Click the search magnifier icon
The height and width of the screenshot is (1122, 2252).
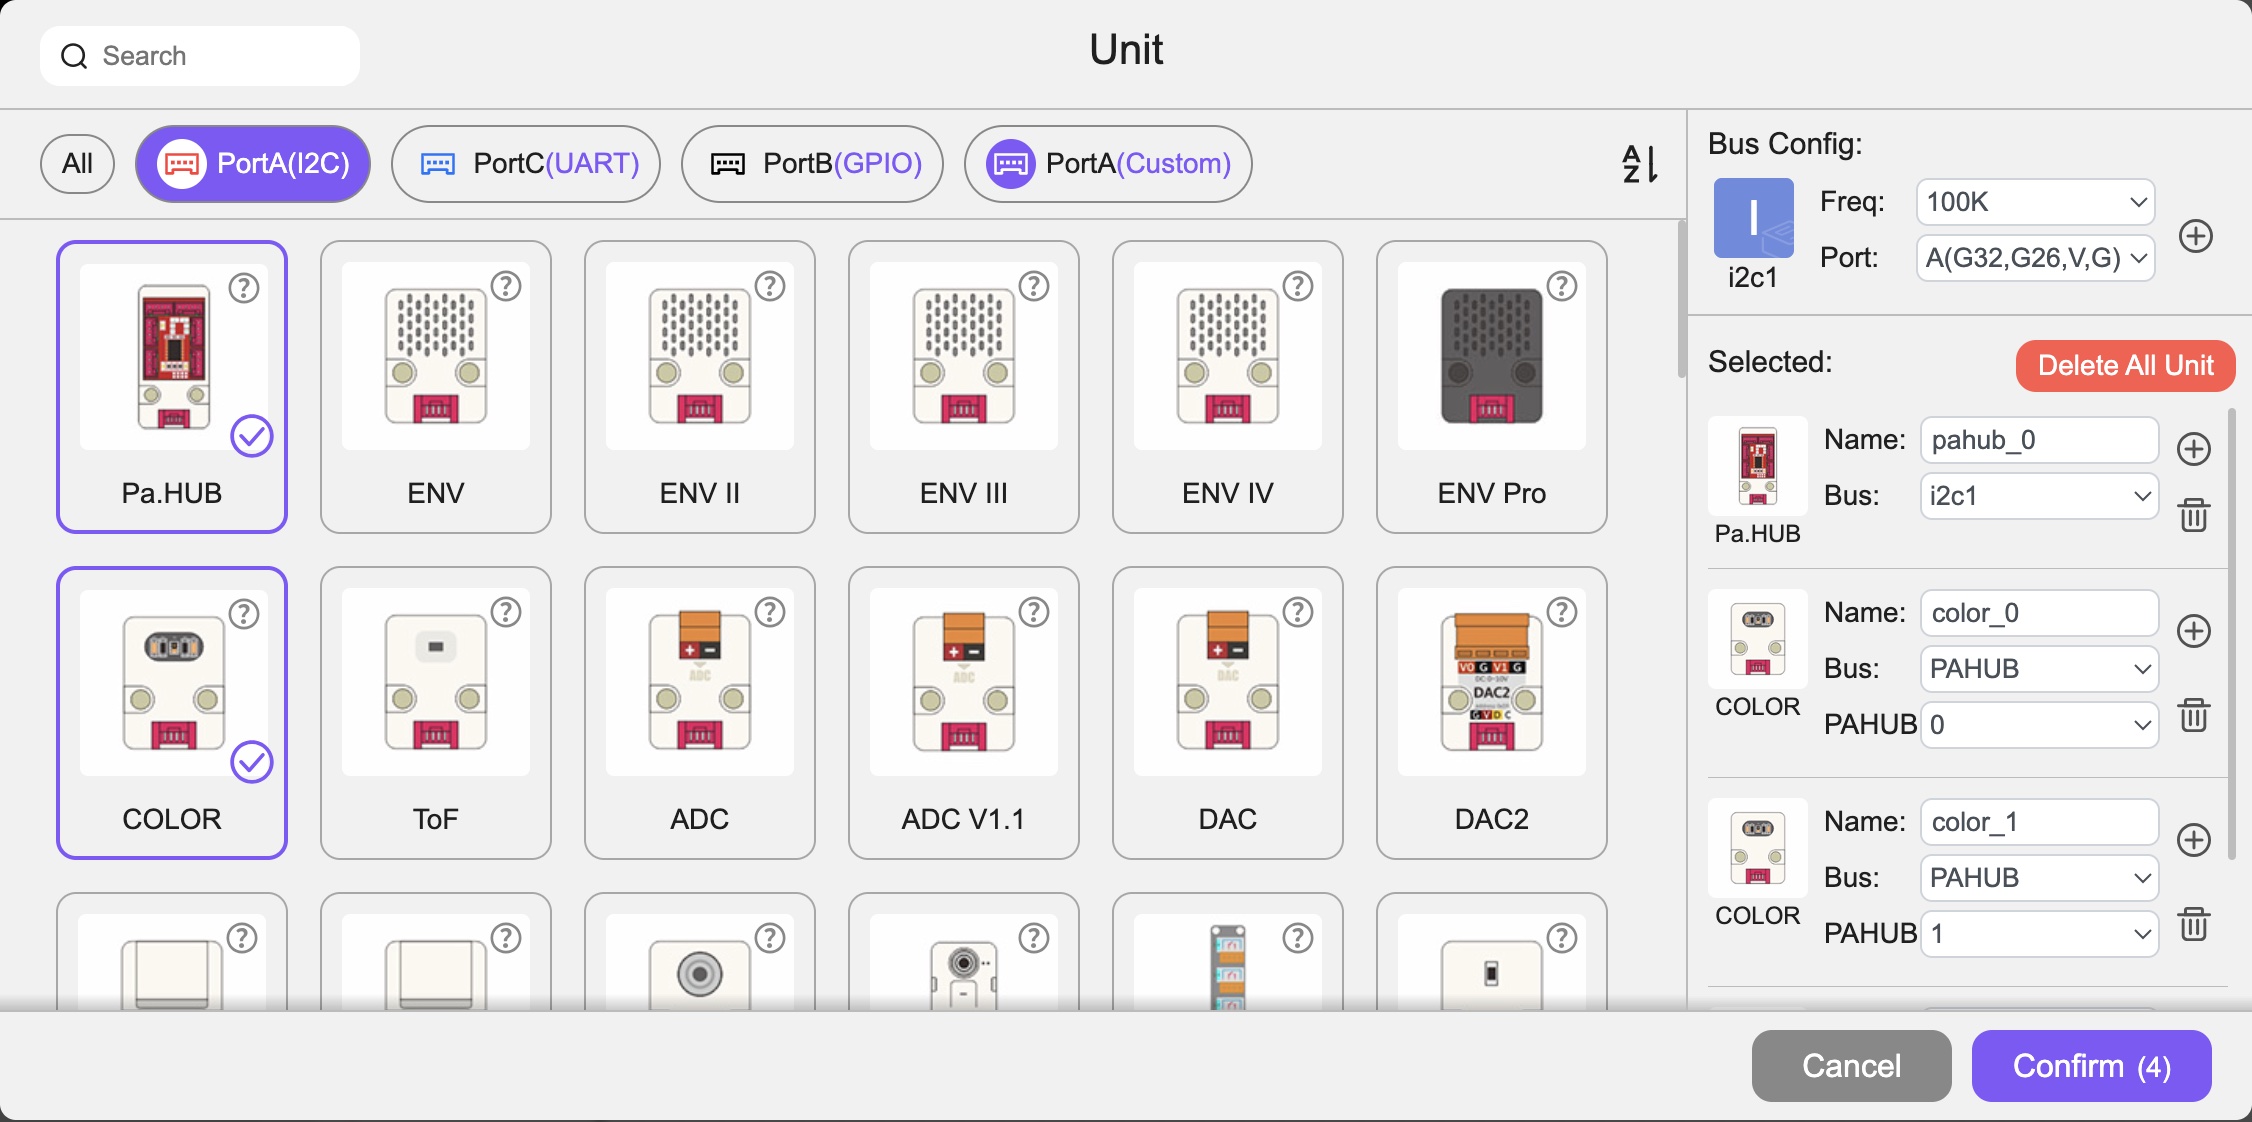click(x=74, y=56)
